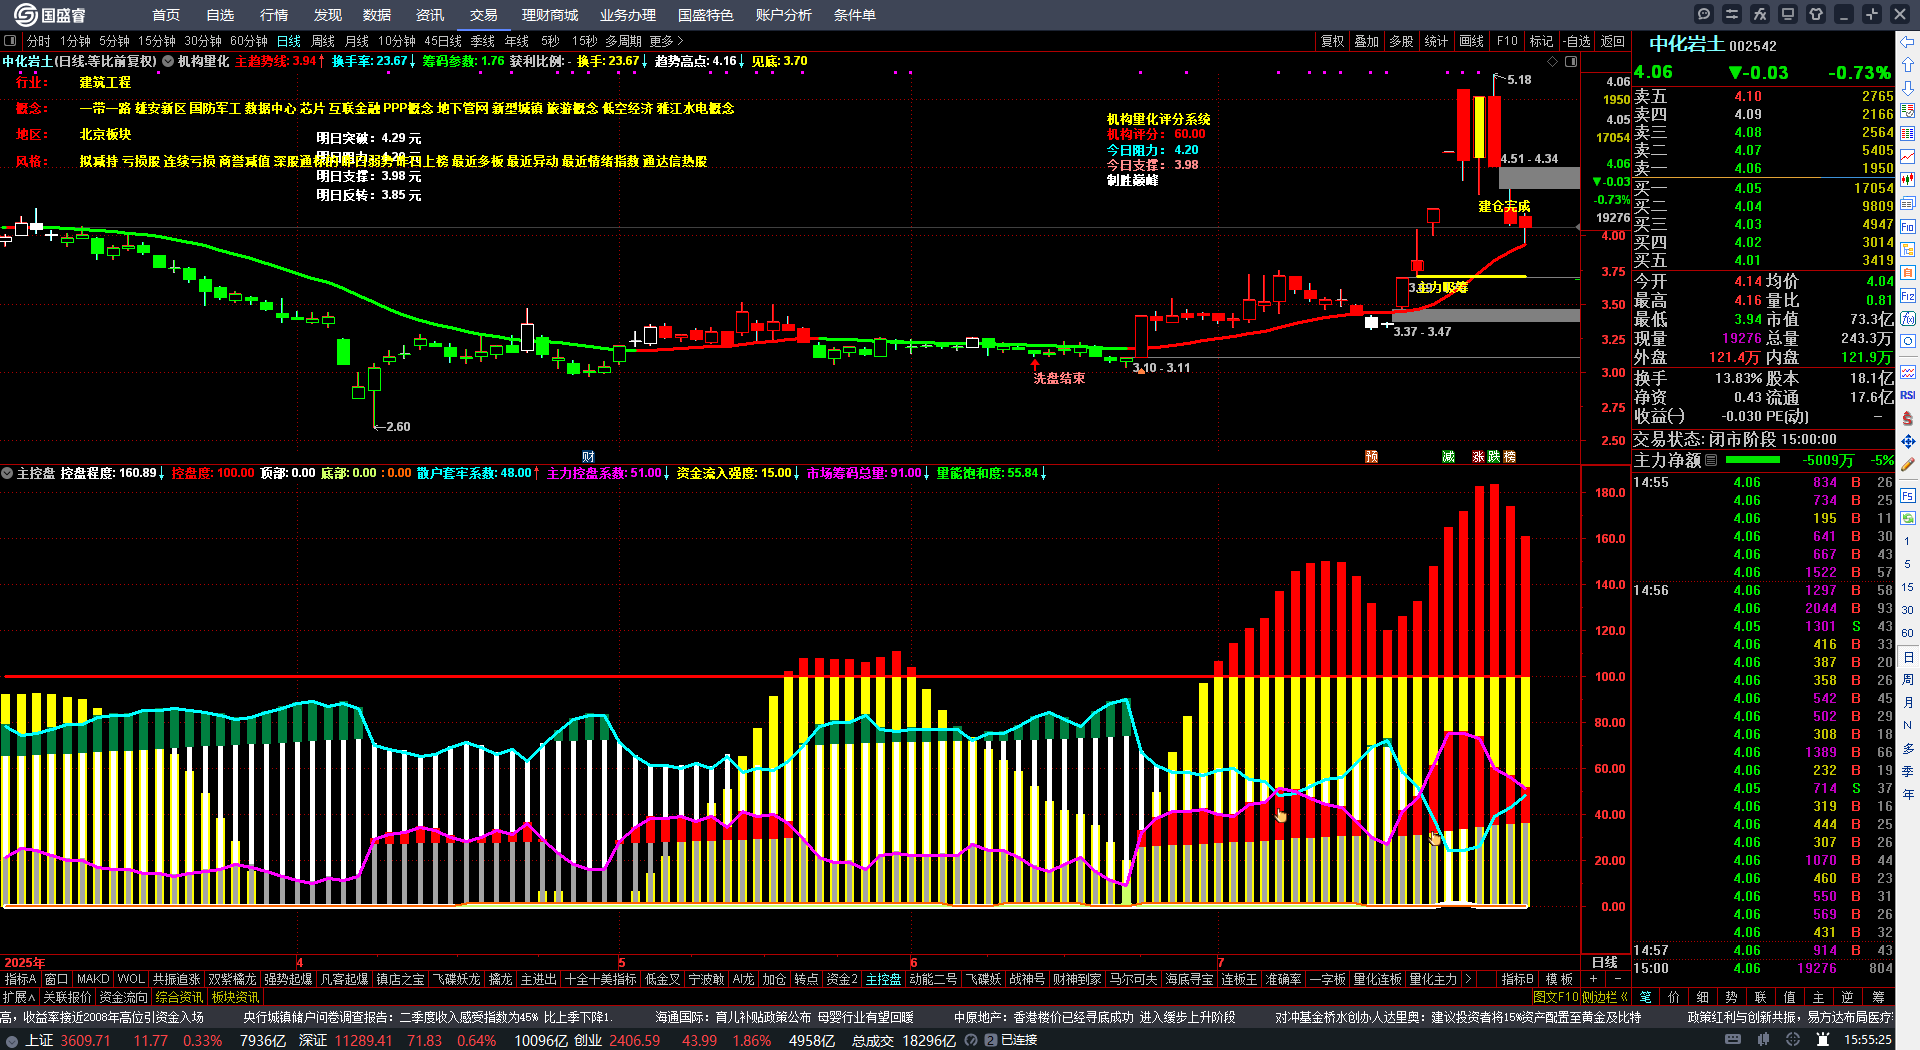Select the candlestick chart icon in sidebar

pyautogui.click(x=1908, y=180)
